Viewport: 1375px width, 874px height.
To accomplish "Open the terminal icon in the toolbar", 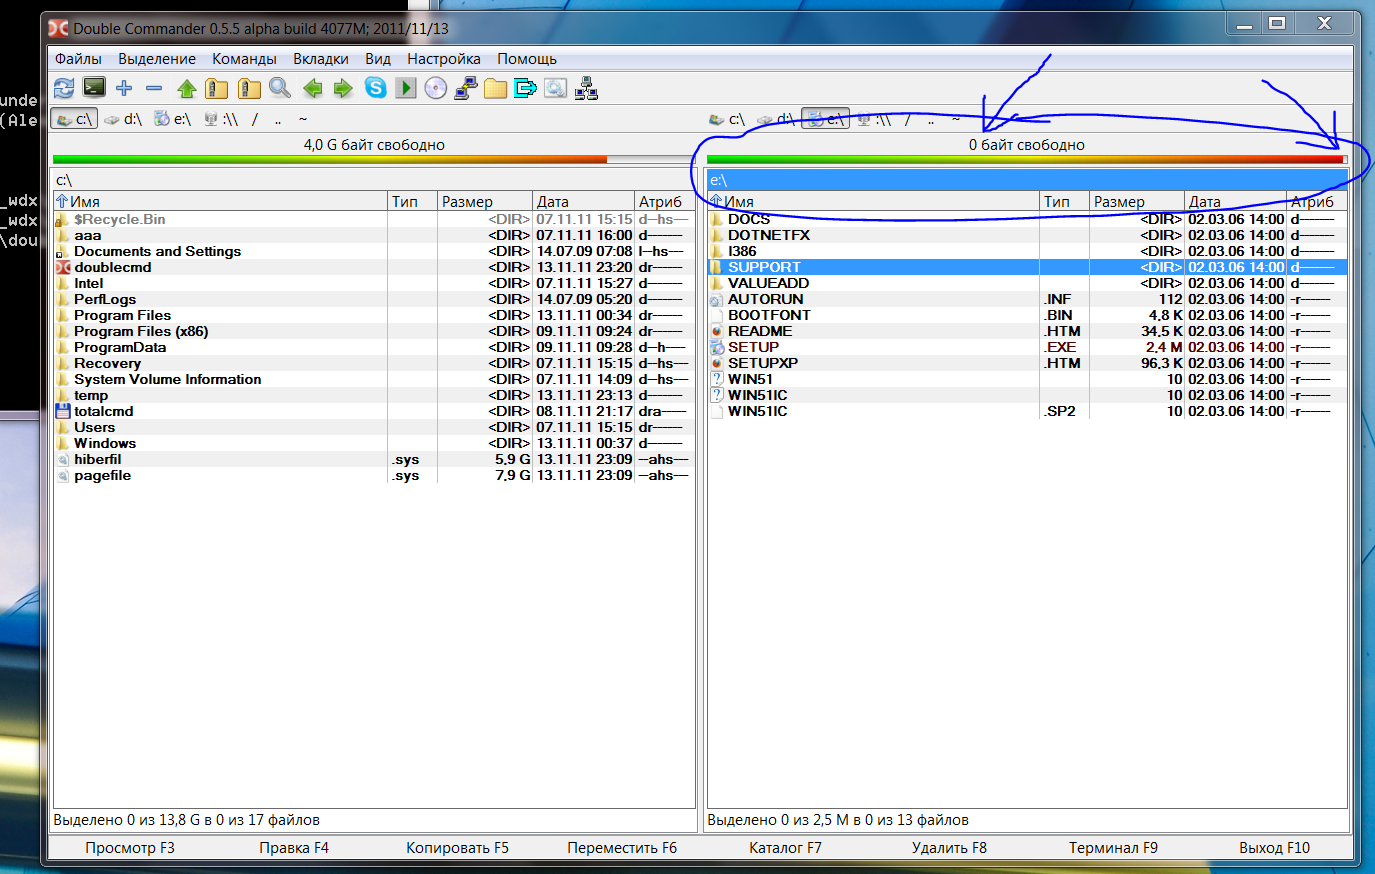I will [94, 88].
